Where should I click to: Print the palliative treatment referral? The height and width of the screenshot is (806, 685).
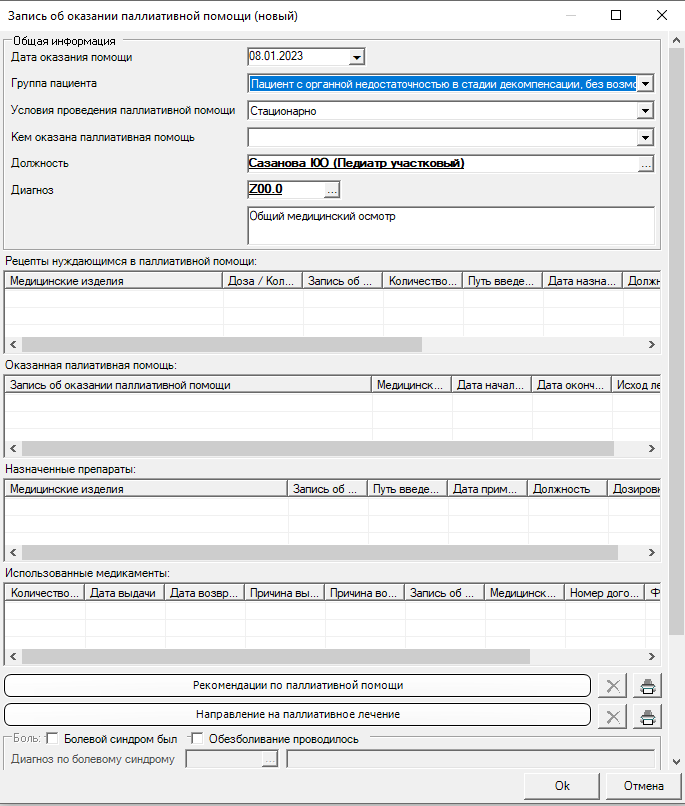click(x=647, y=716)
